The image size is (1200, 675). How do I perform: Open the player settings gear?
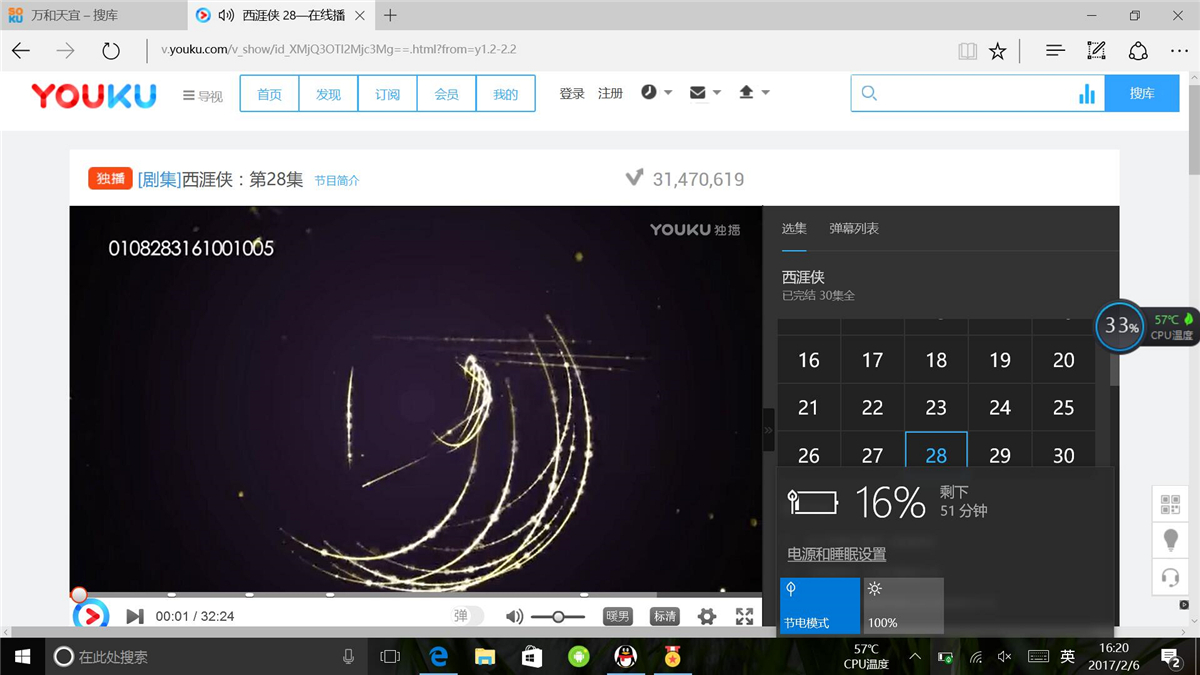(707, 617)
